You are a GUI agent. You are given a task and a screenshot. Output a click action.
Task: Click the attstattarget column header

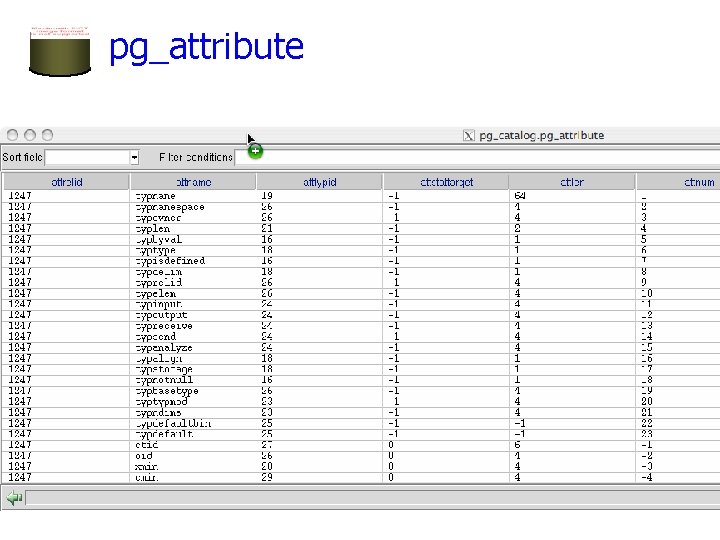coord(446,182)
